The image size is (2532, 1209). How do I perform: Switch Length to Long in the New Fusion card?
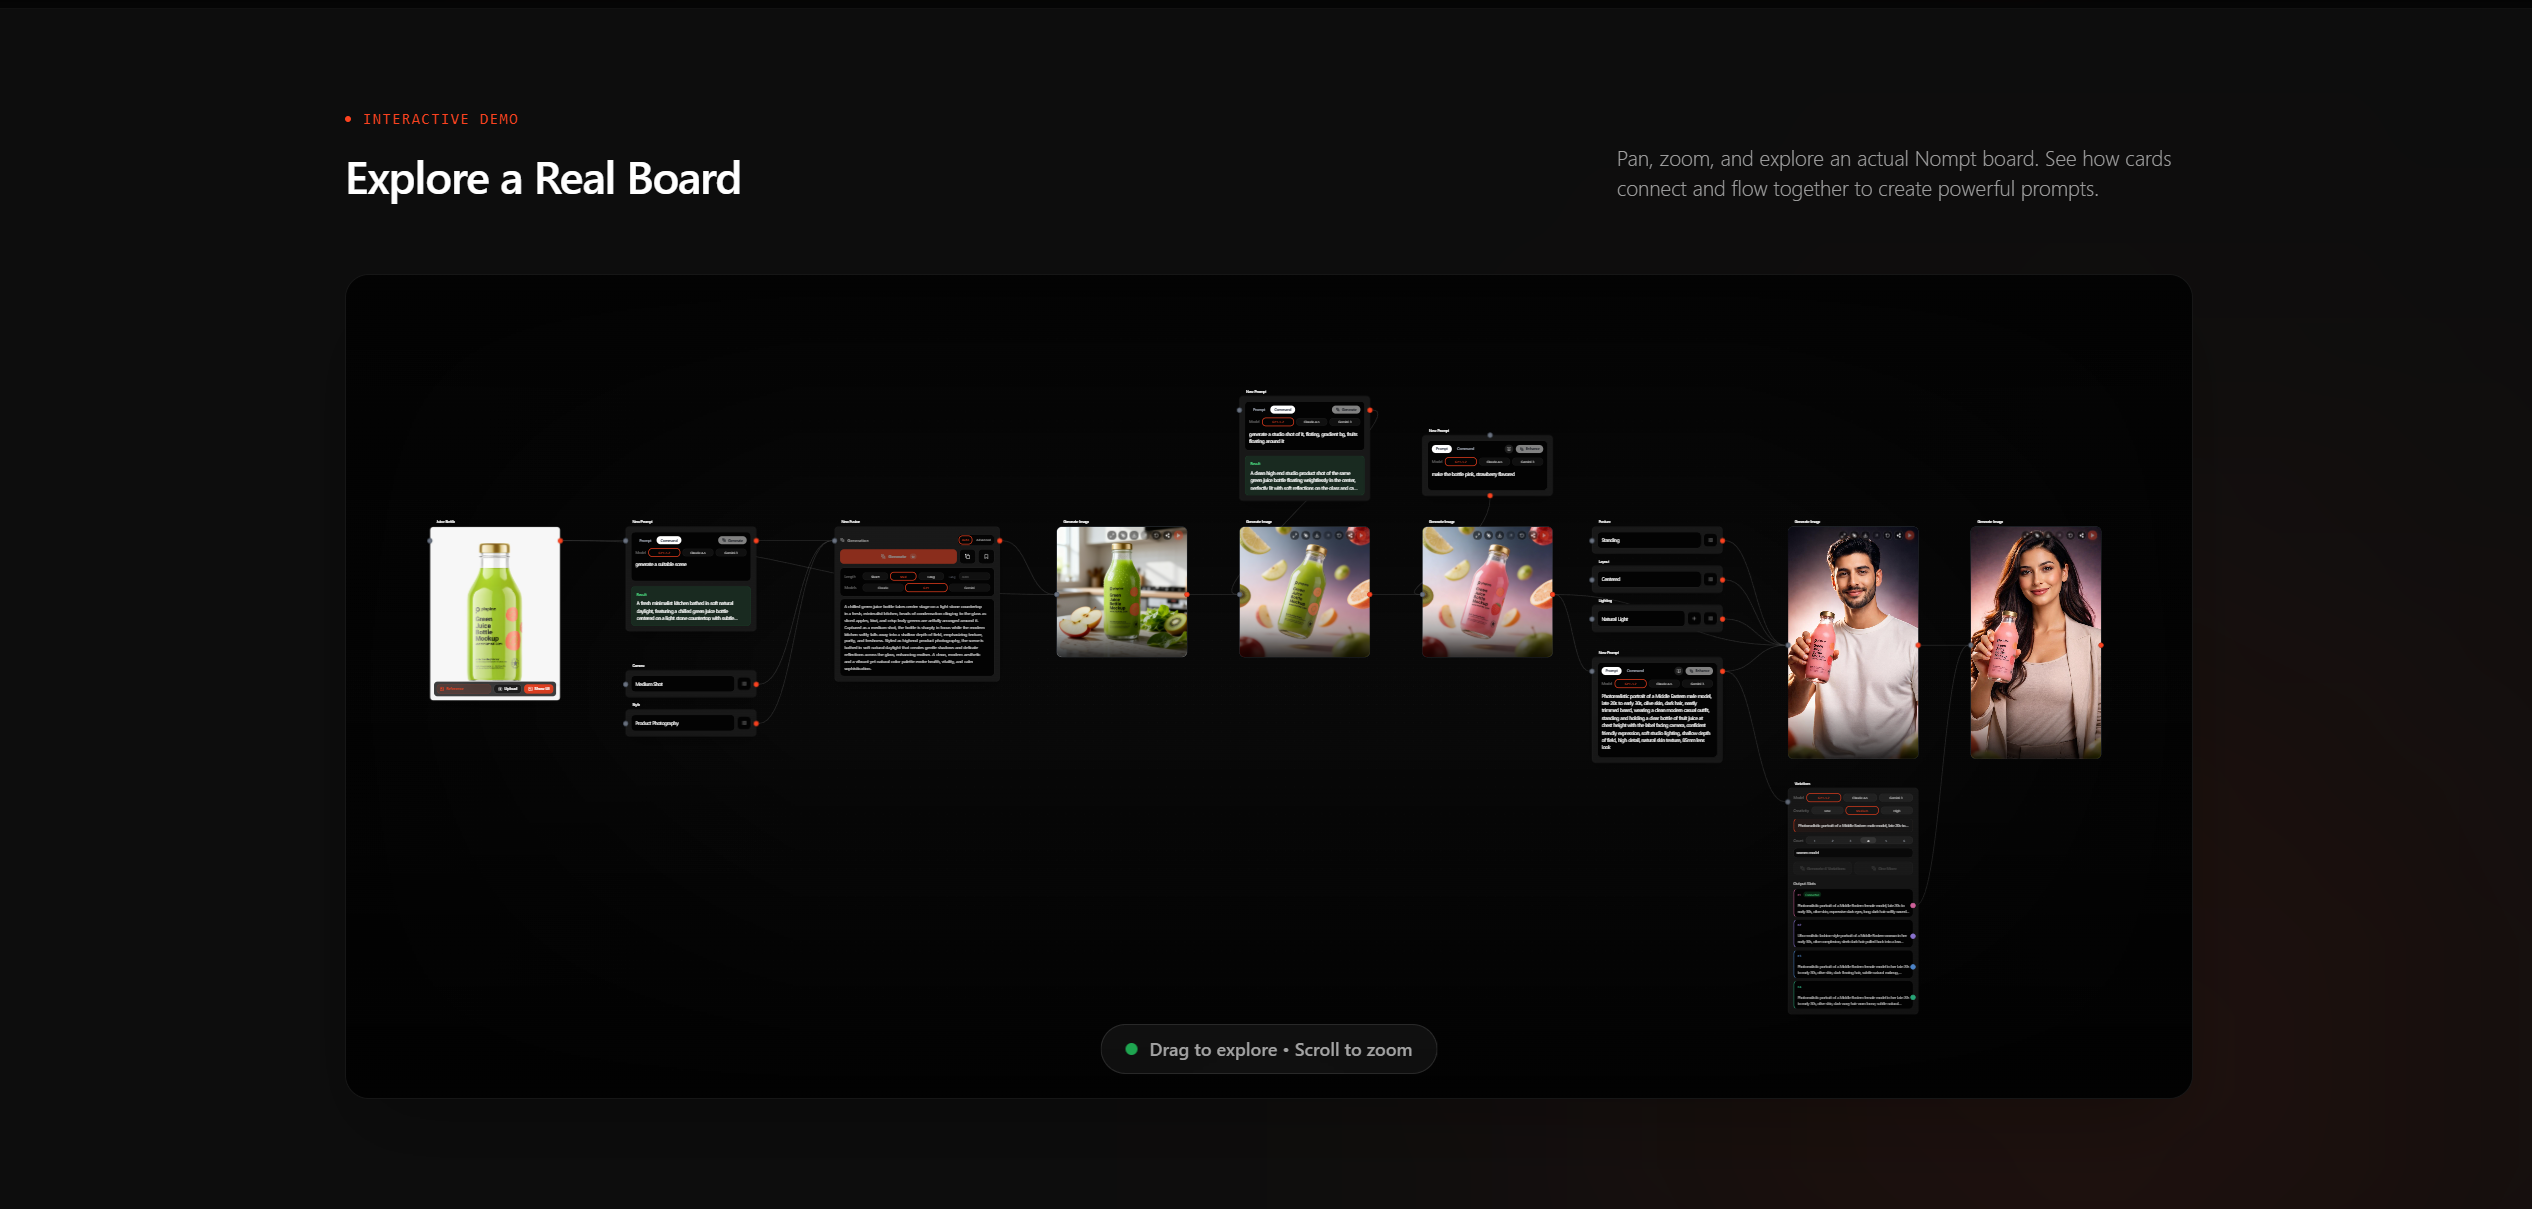[x=932, y=576]
